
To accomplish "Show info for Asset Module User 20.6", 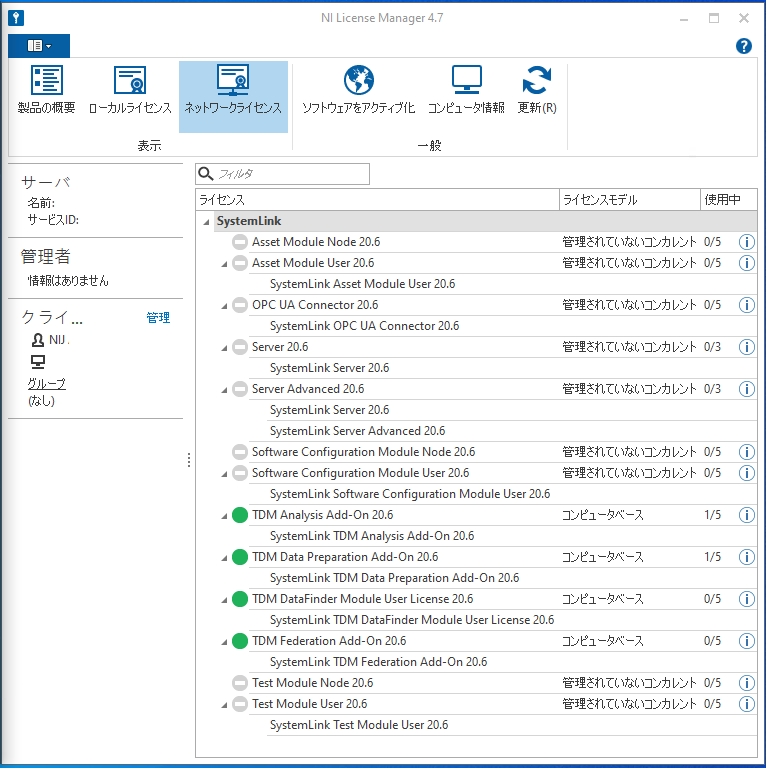I will pyautogui.click(x=746, y=263).
